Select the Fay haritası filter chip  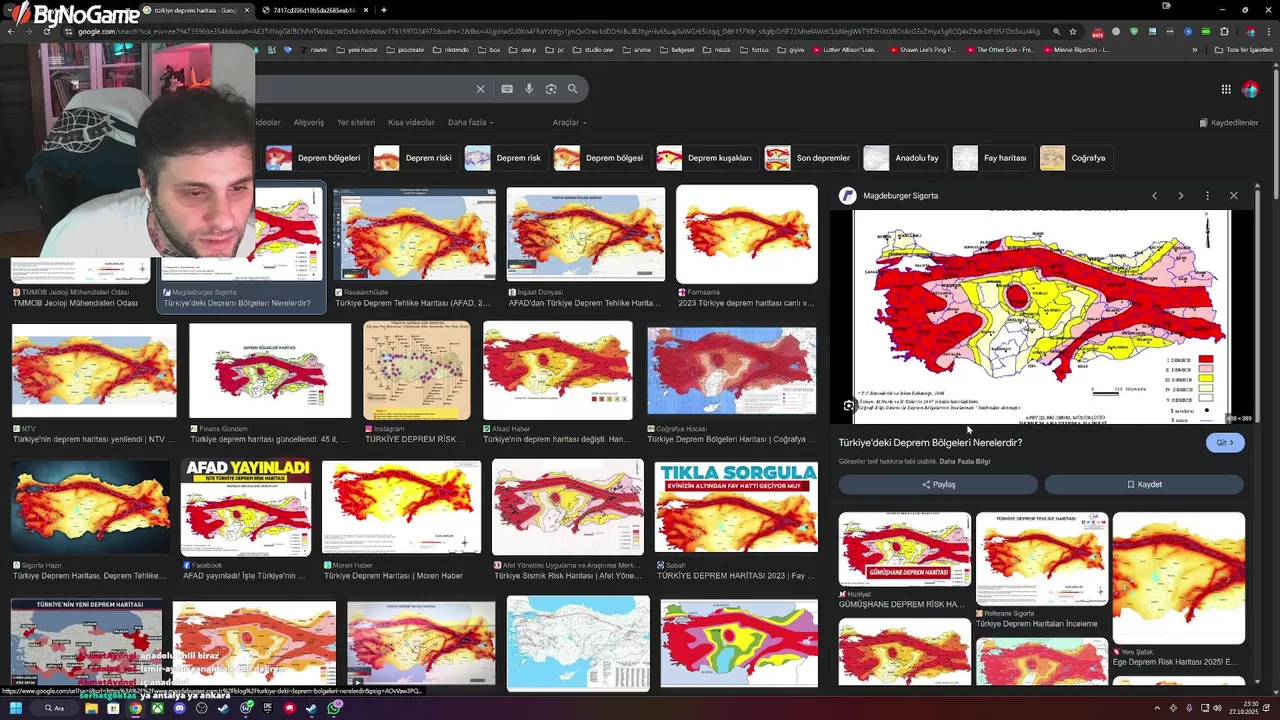992,158
